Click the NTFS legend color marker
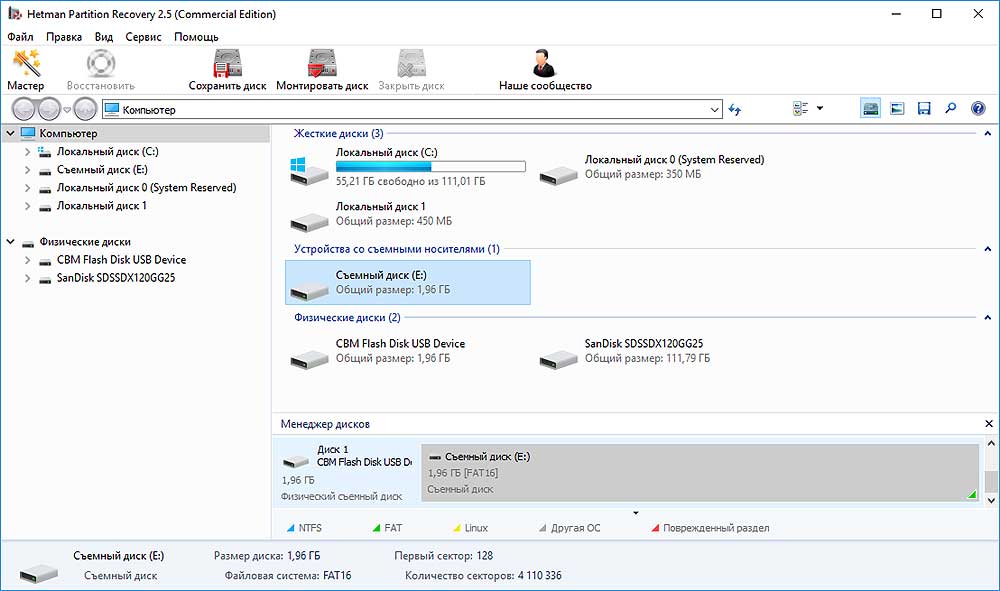Screen dimensions: 1000x591 click(291, 528)
